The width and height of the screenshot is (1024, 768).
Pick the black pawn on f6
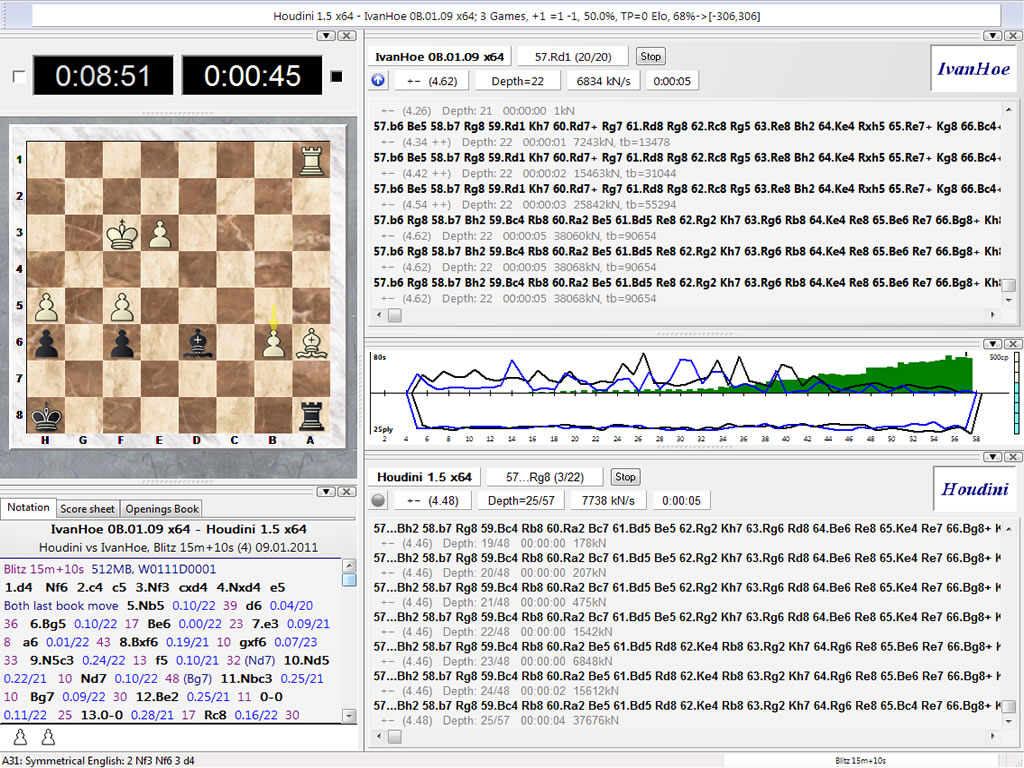click(122, 343)
